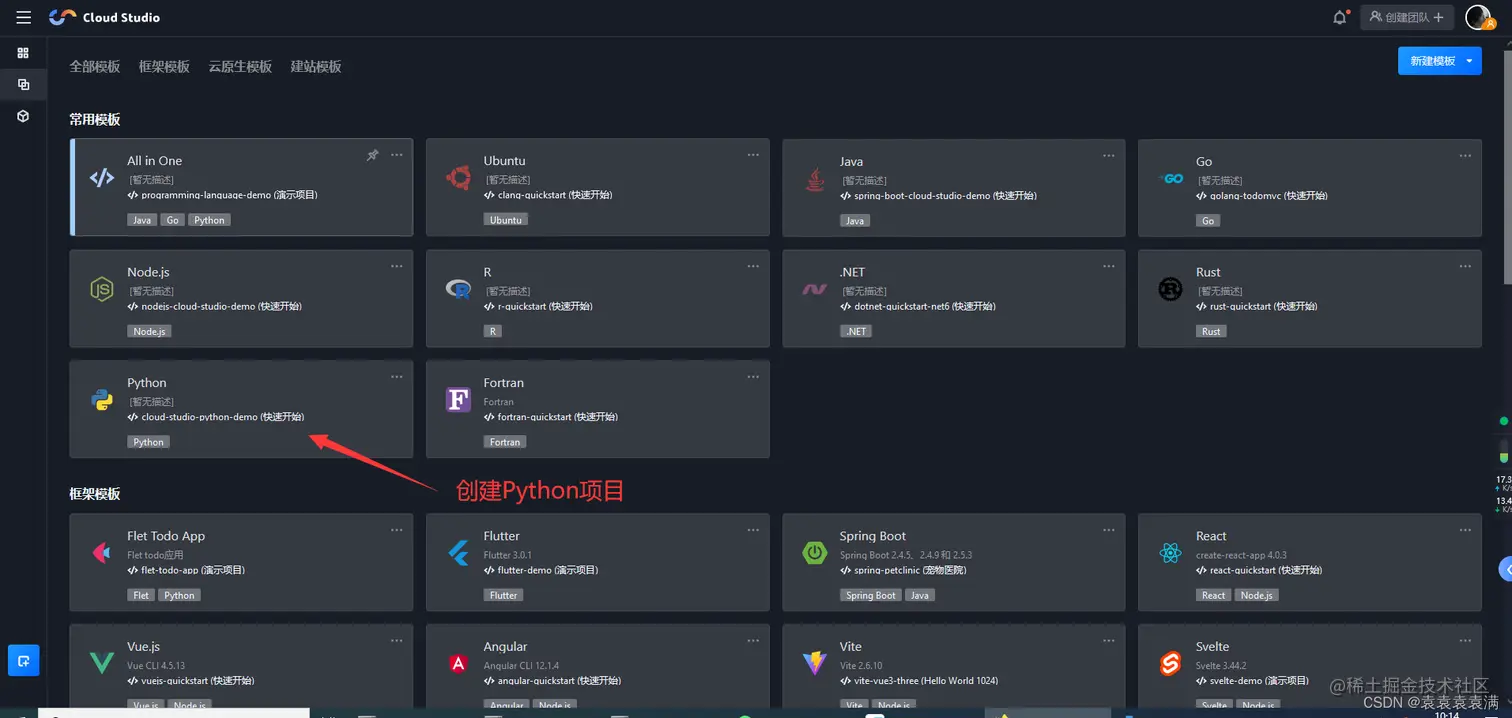Select the templates icon in sidebar
Screen dimensions: 1512x718
point(23,85)
